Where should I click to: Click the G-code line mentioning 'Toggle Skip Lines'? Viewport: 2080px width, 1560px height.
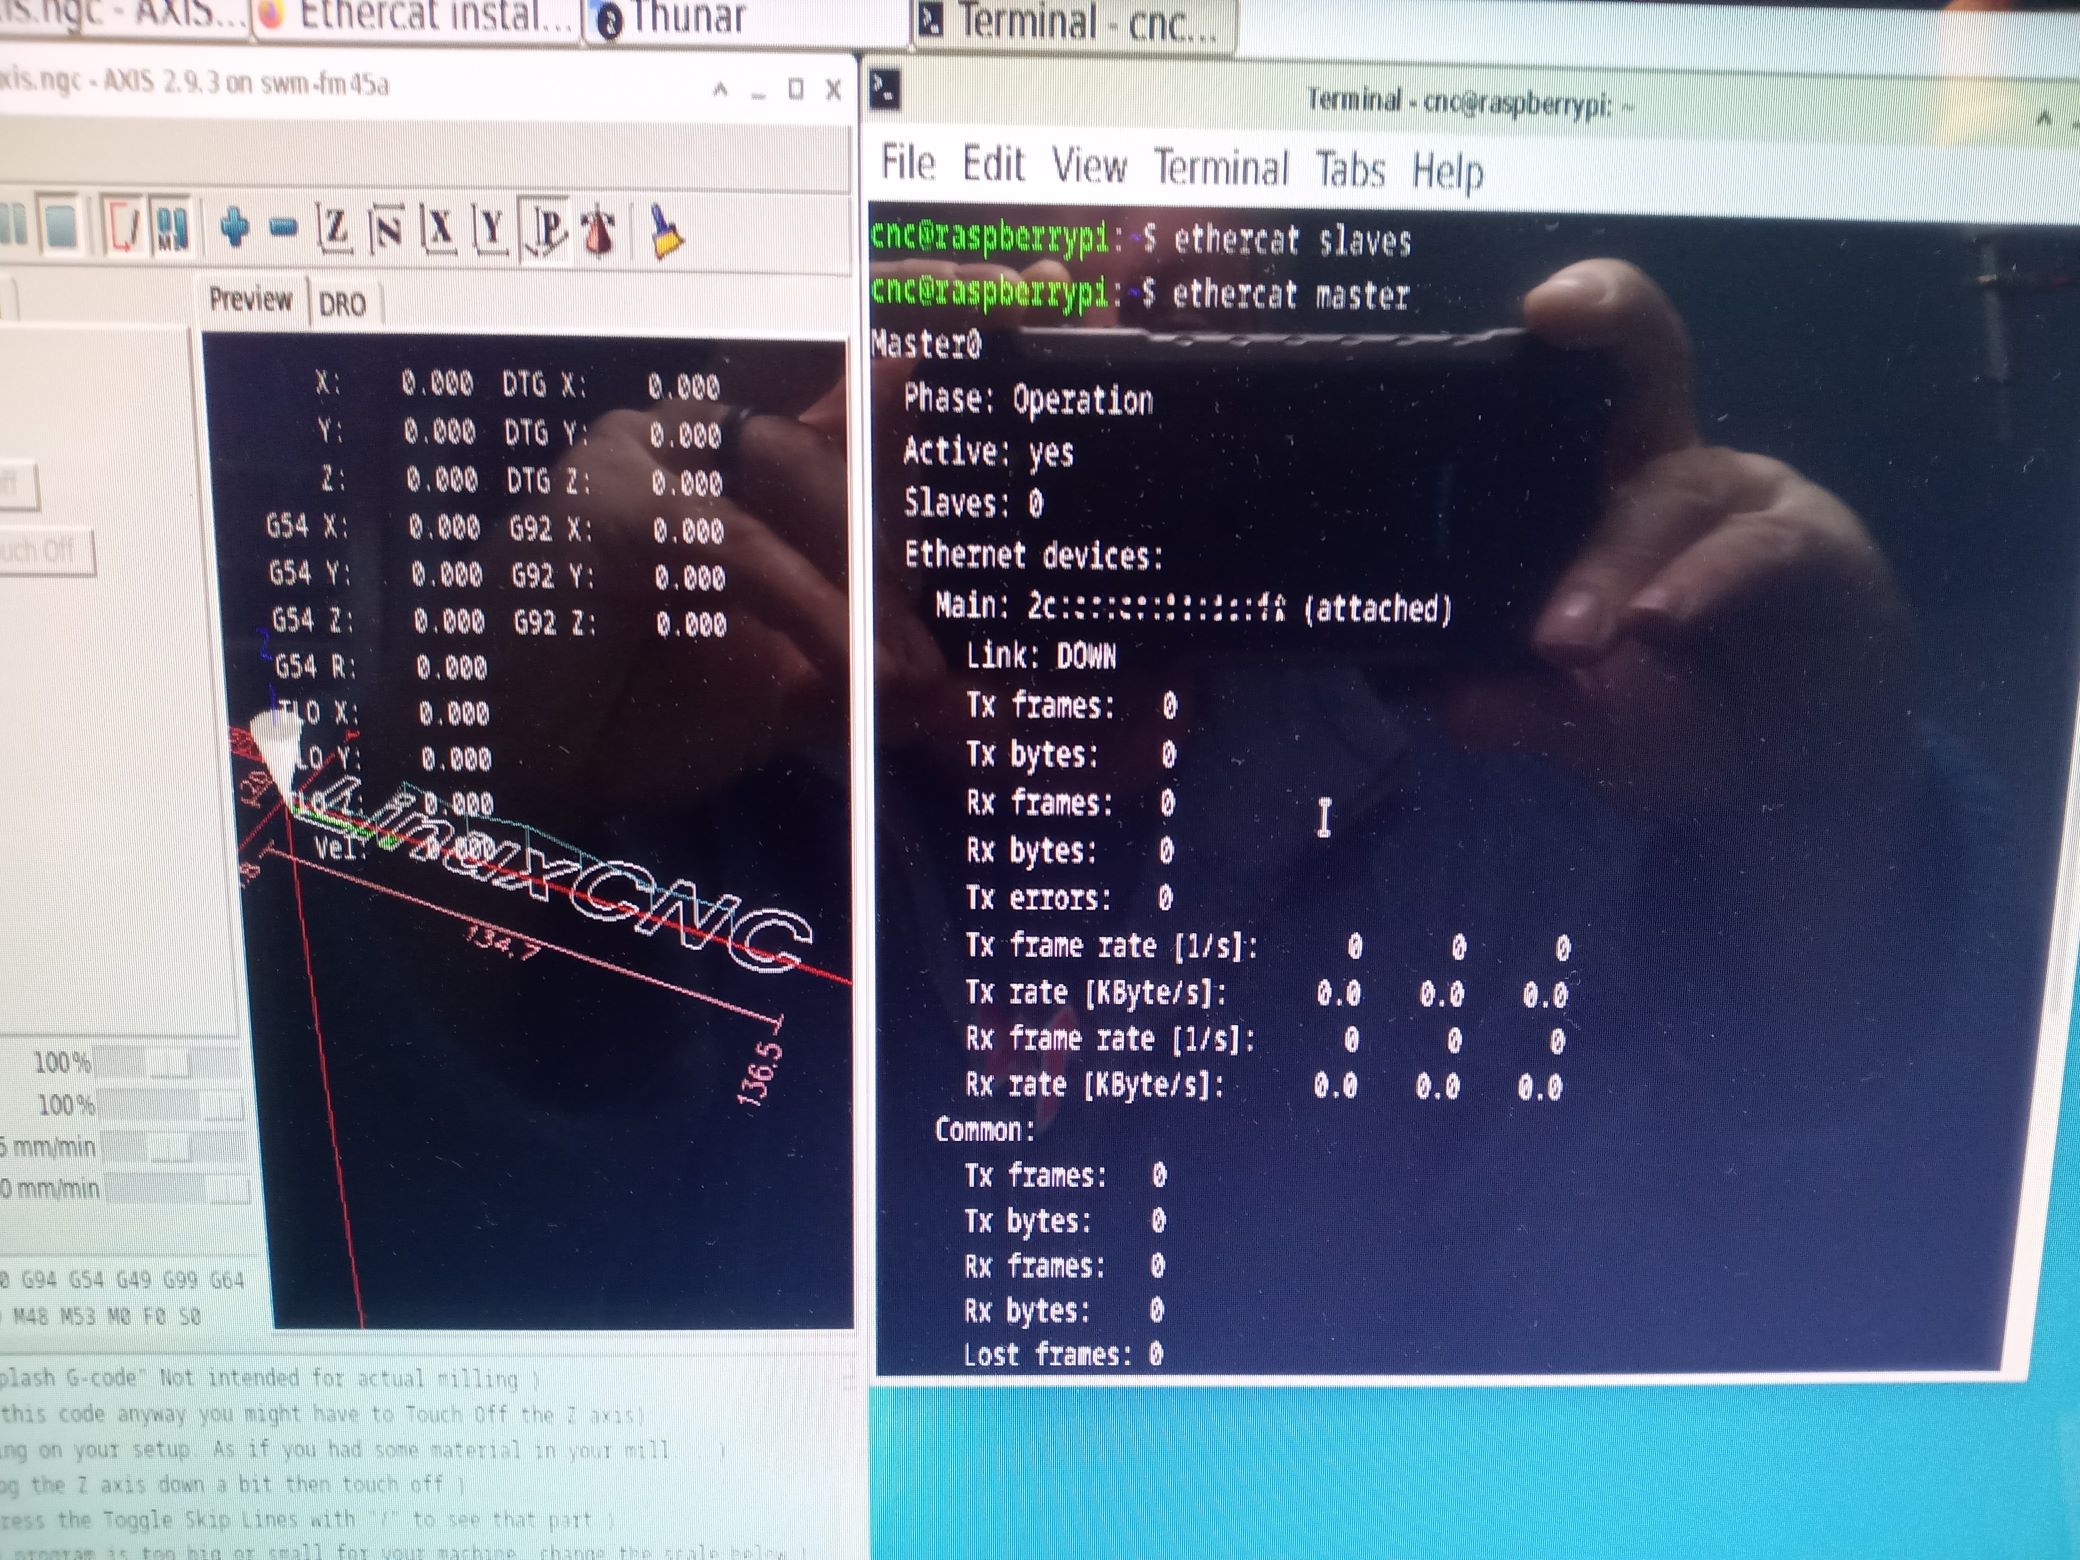click(305, 1520)
